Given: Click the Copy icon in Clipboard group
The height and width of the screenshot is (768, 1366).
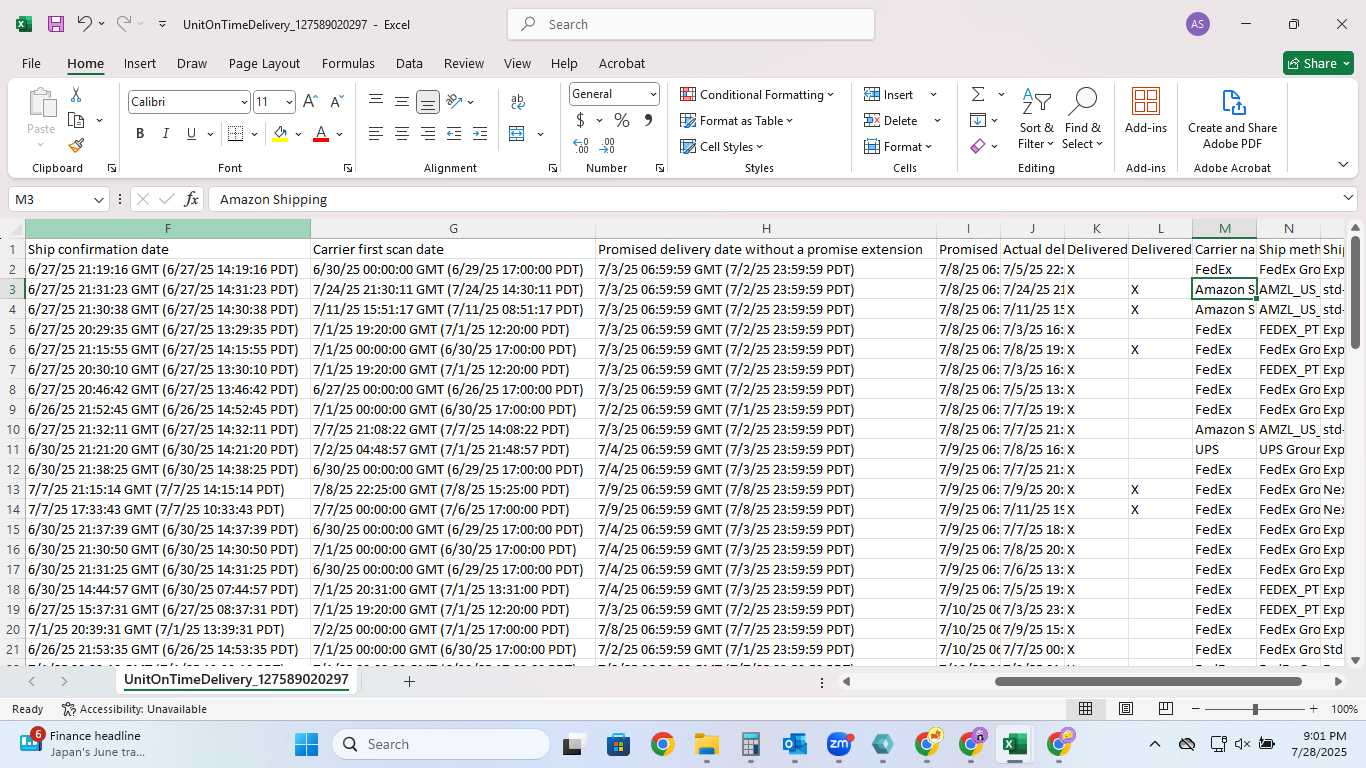Looking at the screenshot, I should pyautogui.click(x=76, y=120).
